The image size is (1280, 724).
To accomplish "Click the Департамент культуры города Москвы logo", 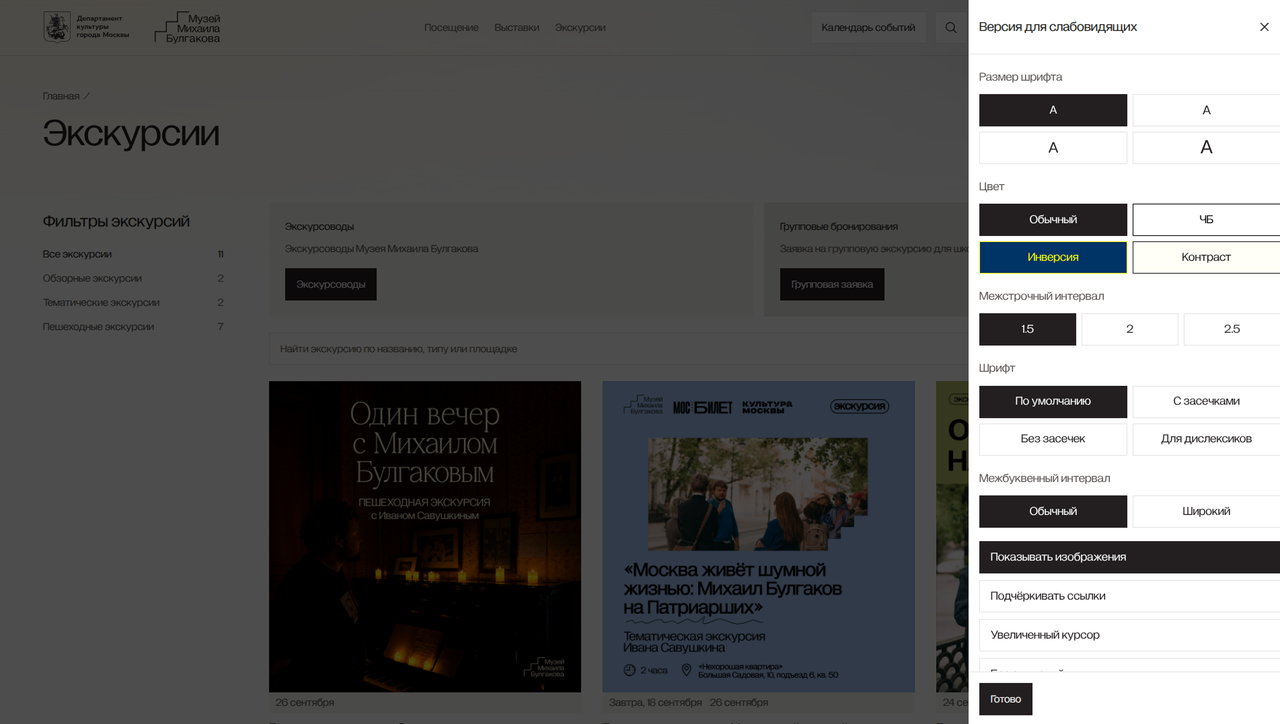I will tap(86, 27).
